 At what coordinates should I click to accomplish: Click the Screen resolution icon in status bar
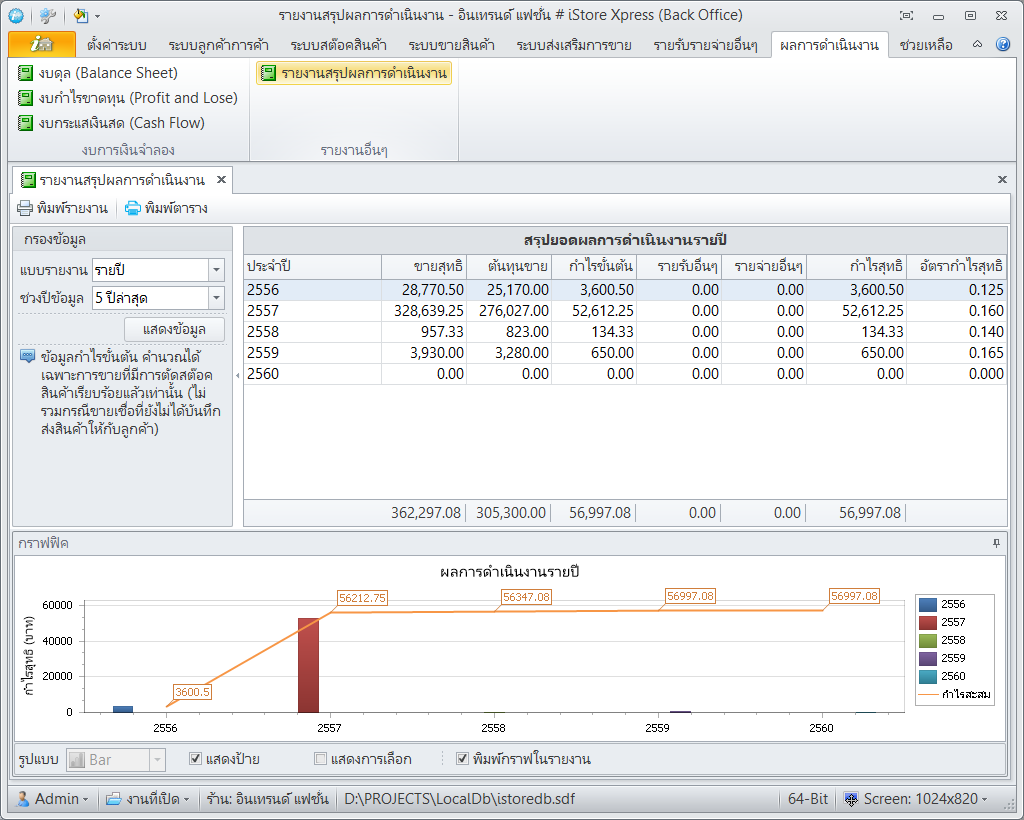click(x=850, y=799)
